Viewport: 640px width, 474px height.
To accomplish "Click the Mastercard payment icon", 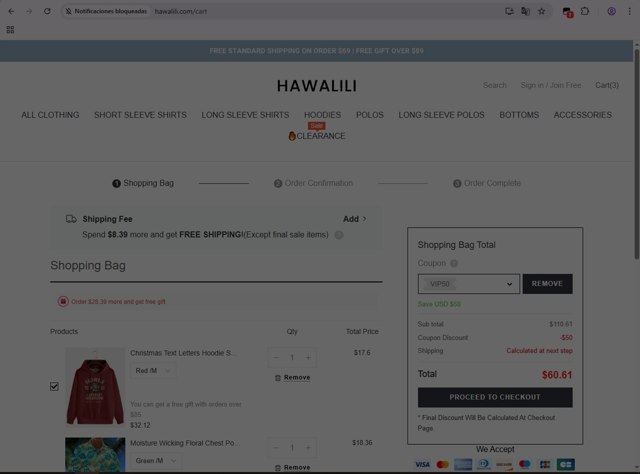I will click(x=442, y=465).
